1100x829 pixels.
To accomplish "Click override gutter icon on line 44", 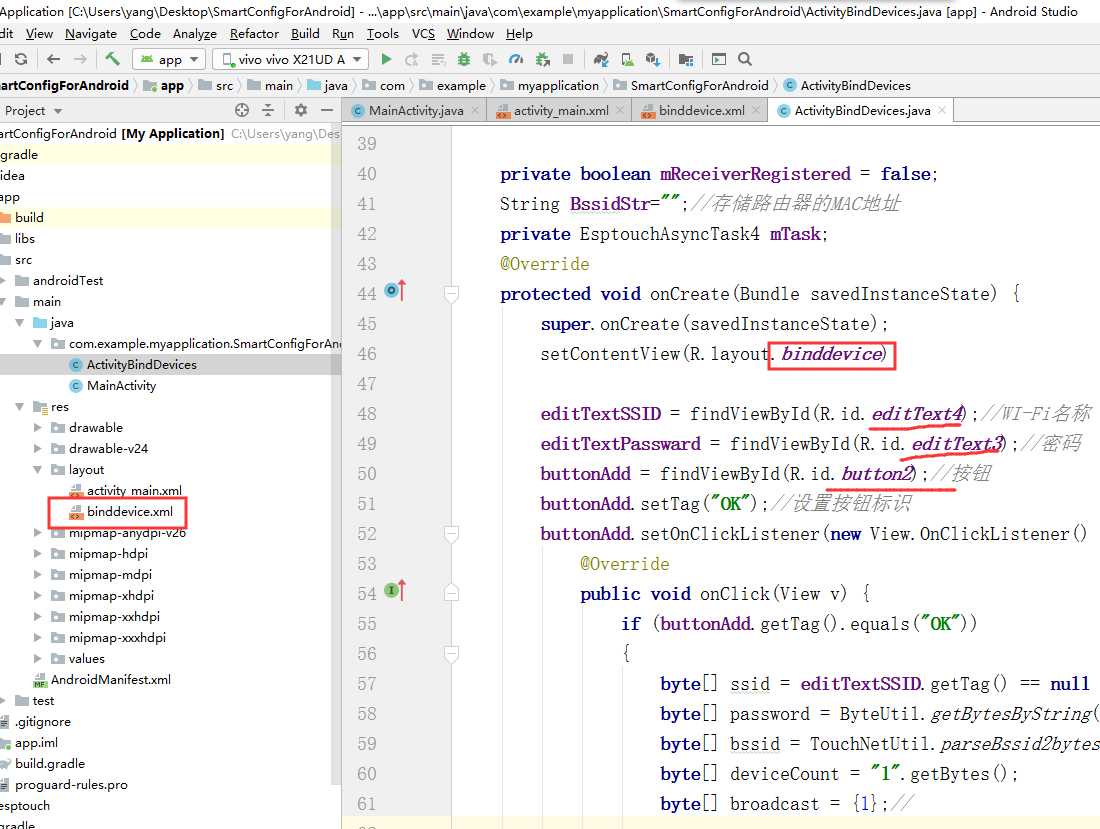I will (x=395, y=290).
